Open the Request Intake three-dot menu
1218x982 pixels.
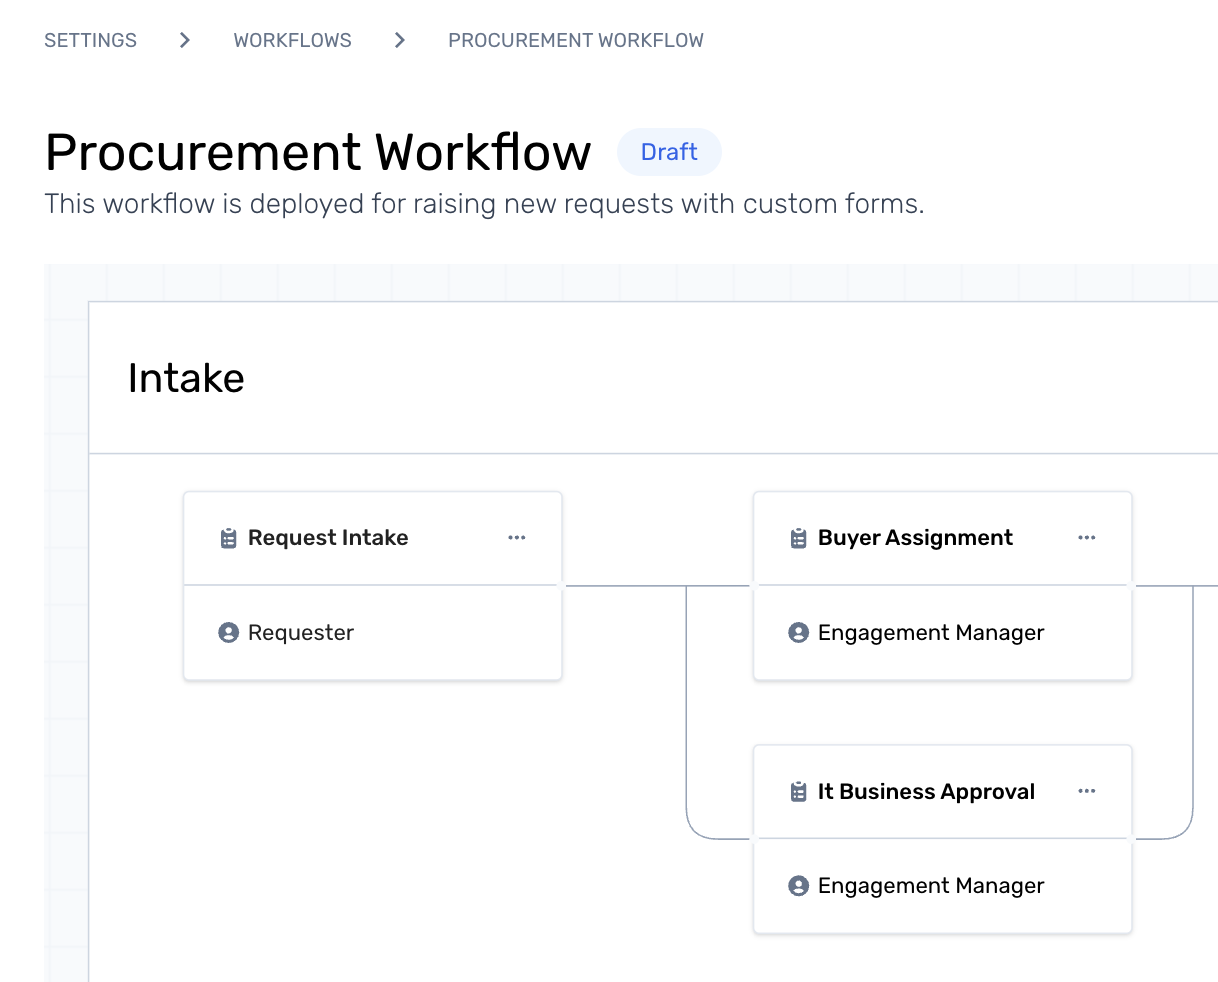517,538
